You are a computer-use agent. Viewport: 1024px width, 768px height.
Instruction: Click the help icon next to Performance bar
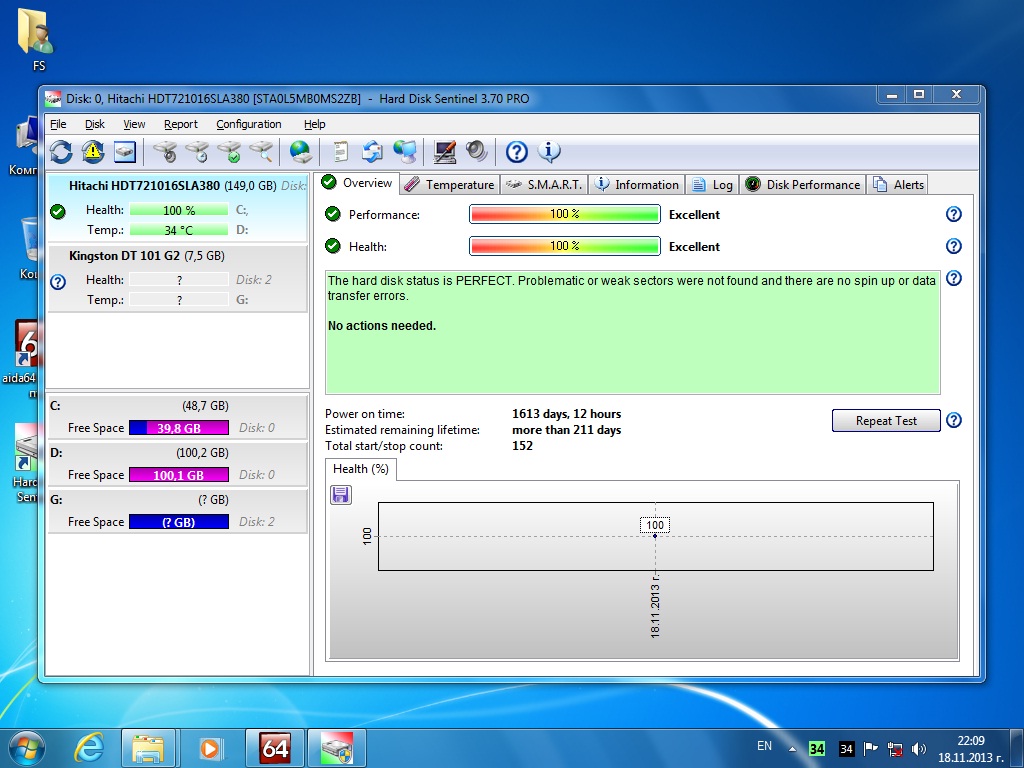953,214
